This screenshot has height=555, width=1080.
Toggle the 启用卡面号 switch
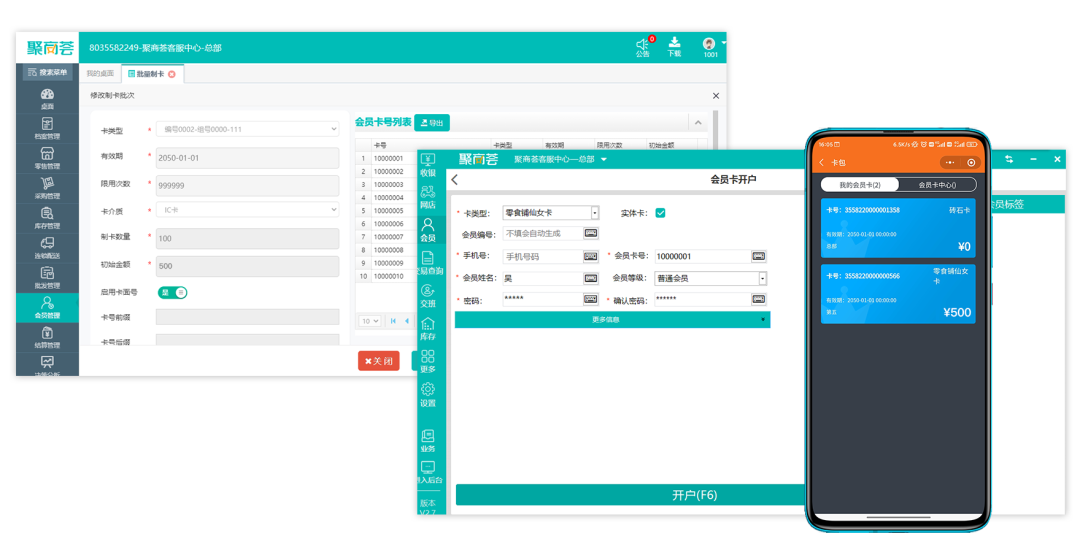pyautogui.click(x=172, y=292)
